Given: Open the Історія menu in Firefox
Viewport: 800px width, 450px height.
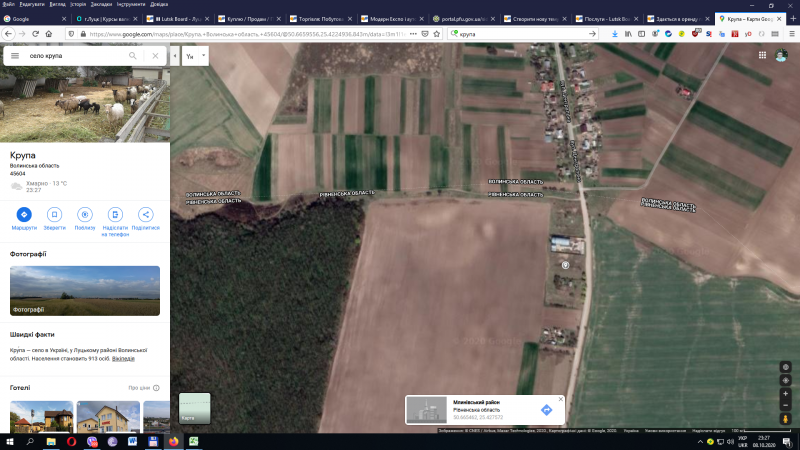Looking at the screenshot, I should [78, 4].
